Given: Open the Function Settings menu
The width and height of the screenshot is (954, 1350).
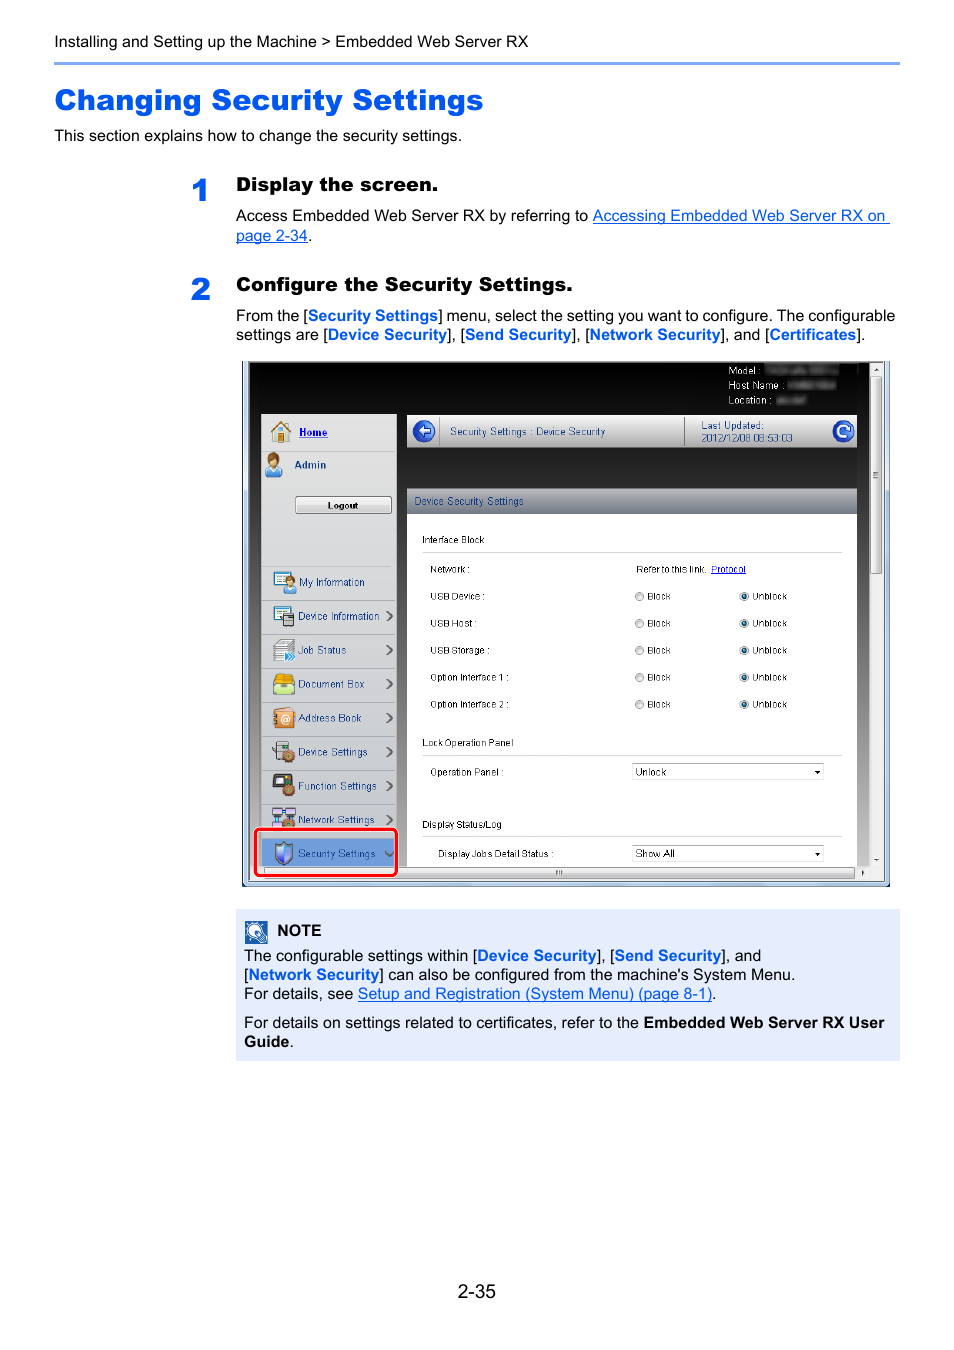Looking at the screenshot, I should pyautogui.click(x=329, y=786).
